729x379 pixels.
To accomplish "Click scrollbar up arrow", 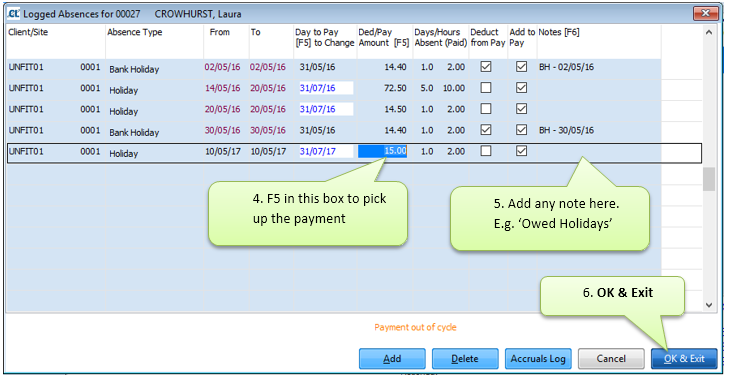I will tap(709, 33).
